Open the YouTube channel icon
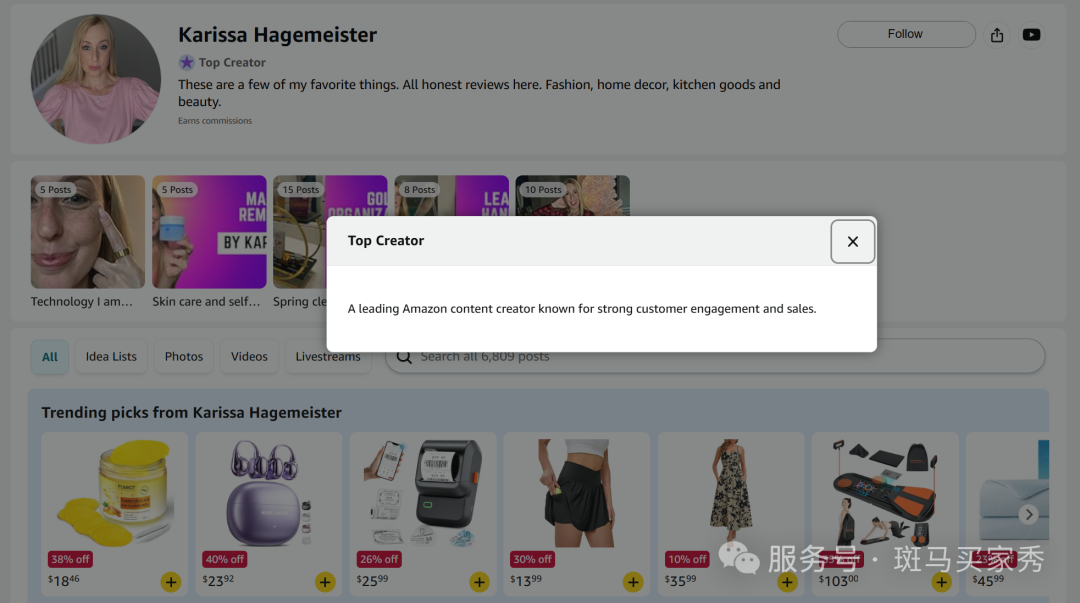Image resolution: width=1080 pixels, height=603 pixels. [1031, 34]
